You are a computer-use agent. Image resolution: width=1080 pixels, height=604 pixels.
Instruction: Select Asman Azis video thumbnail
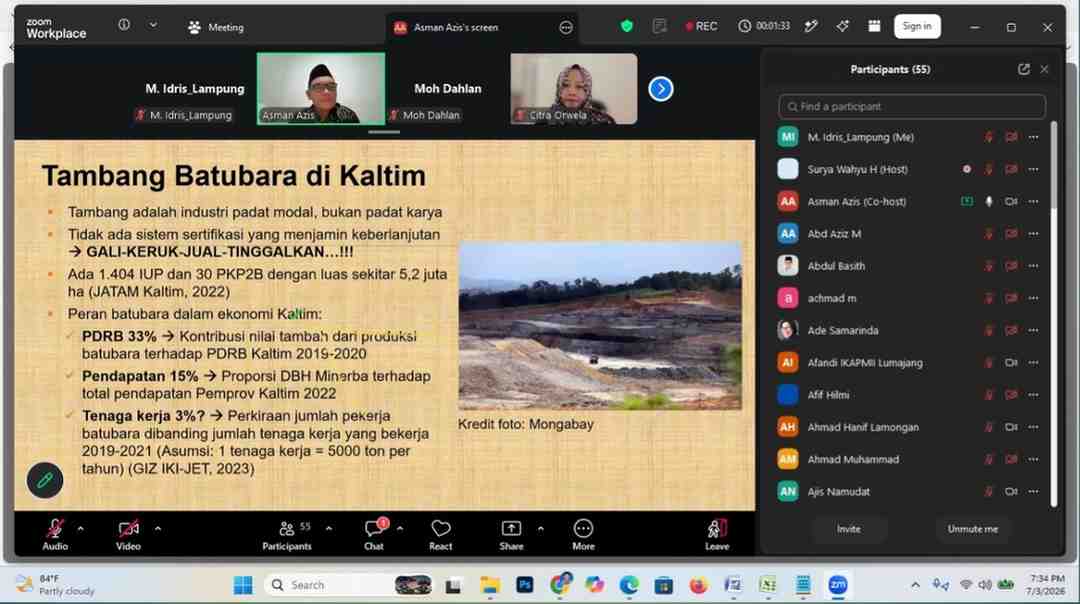(321, 89)
